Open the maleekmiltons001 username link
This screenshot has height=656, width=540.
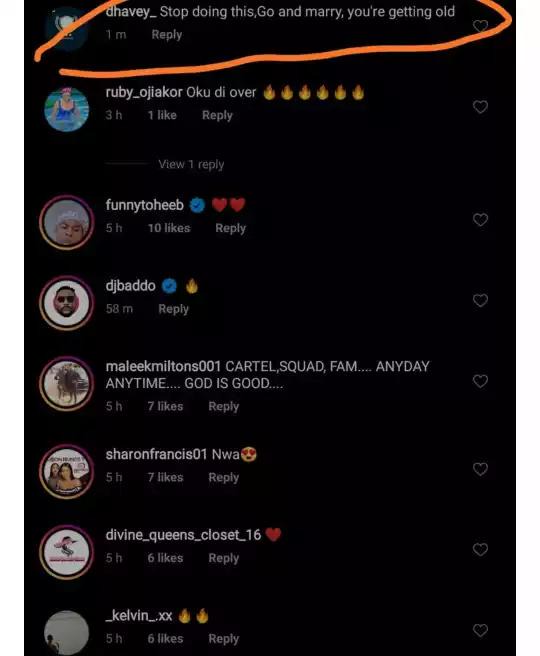point(163,366)
